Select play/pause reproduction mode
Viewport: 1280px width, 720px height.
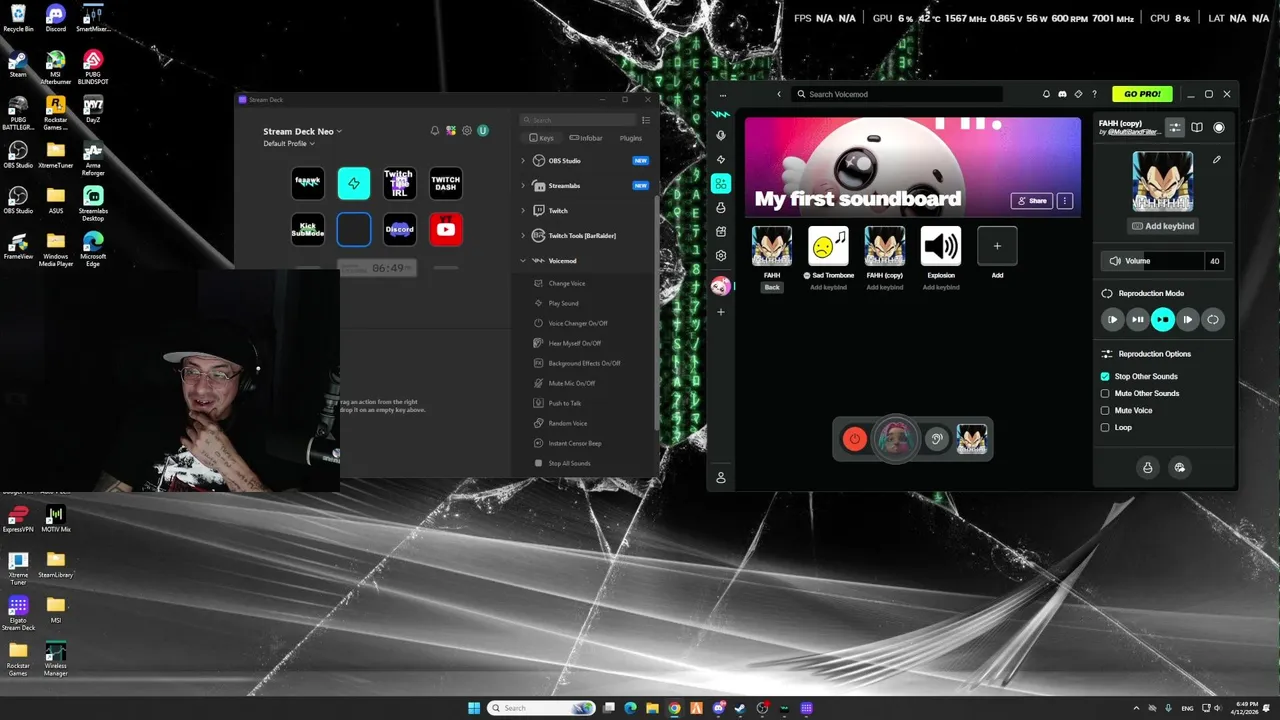(x=1137, y=319)
